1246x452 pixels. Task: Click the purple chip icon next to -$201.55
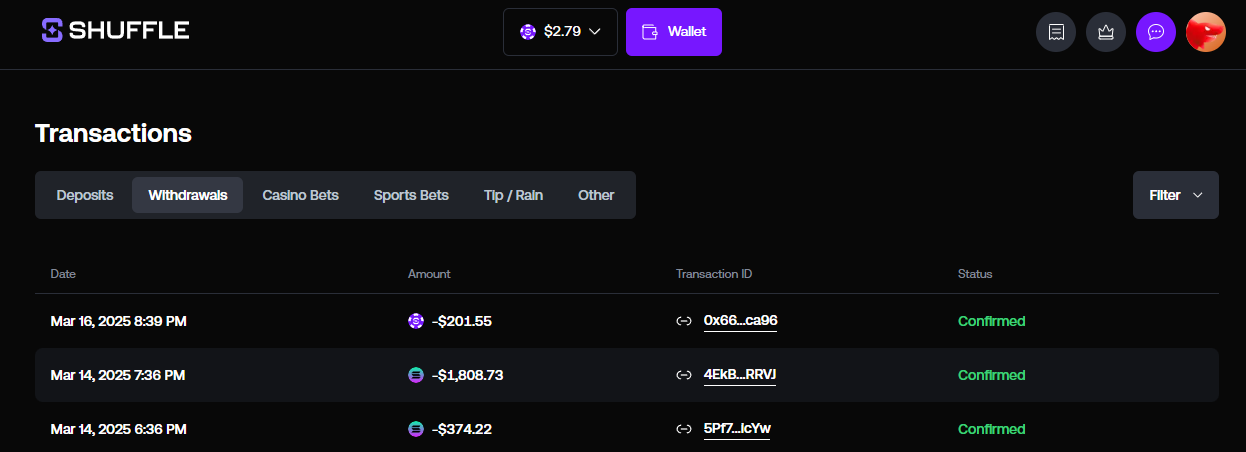tap(416, 321)
